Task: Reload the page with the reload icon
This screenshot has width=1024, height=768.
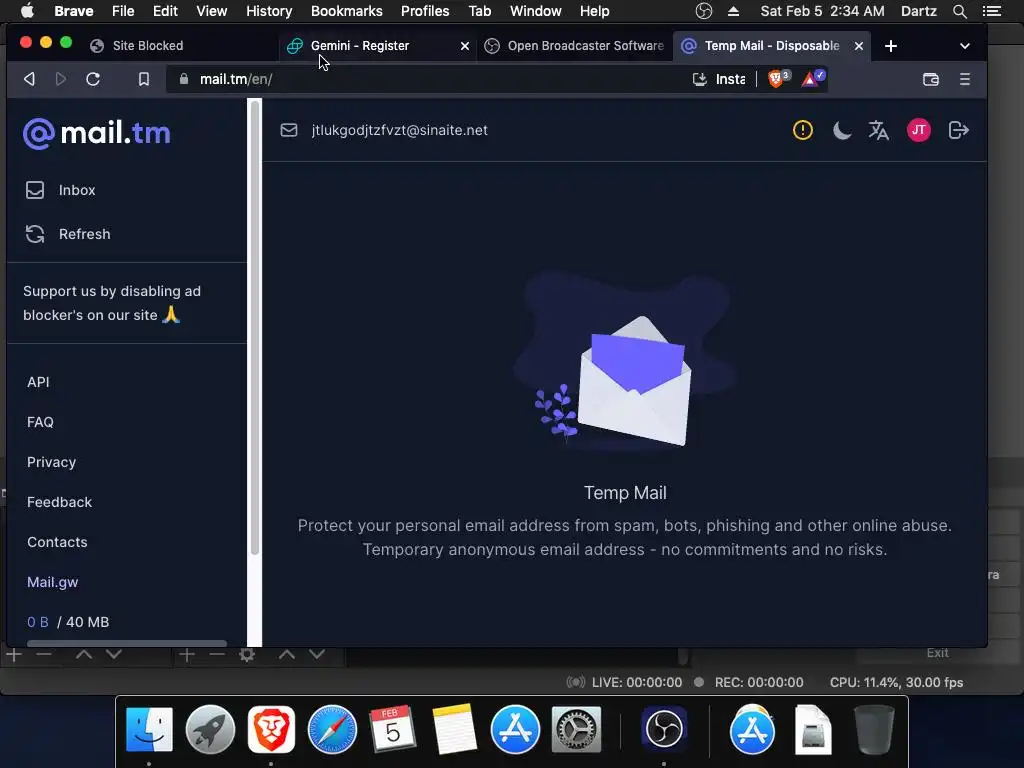Action: point(93,79)
